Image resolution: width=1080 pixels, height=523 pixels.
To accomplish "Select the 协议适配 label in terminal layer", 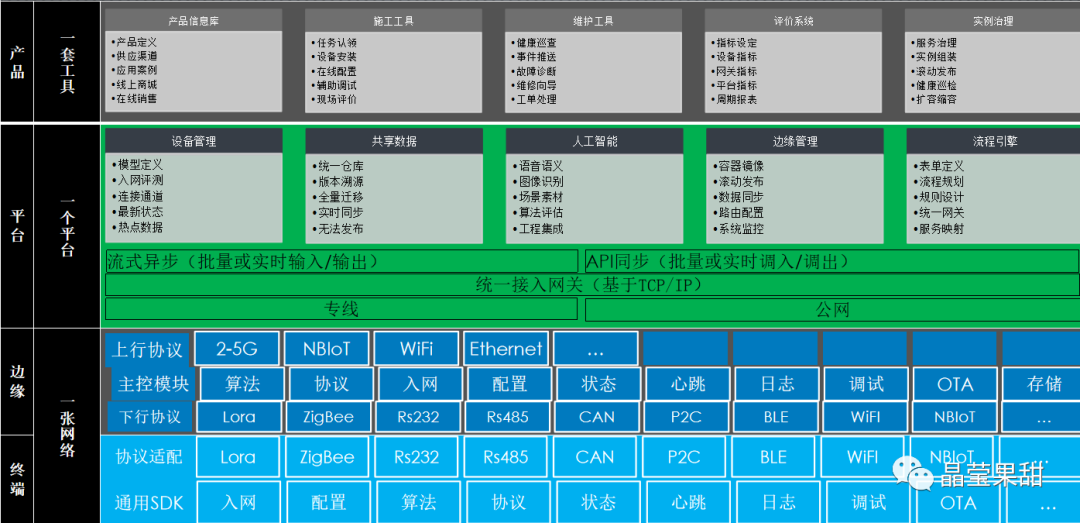I will pos(149,457).
